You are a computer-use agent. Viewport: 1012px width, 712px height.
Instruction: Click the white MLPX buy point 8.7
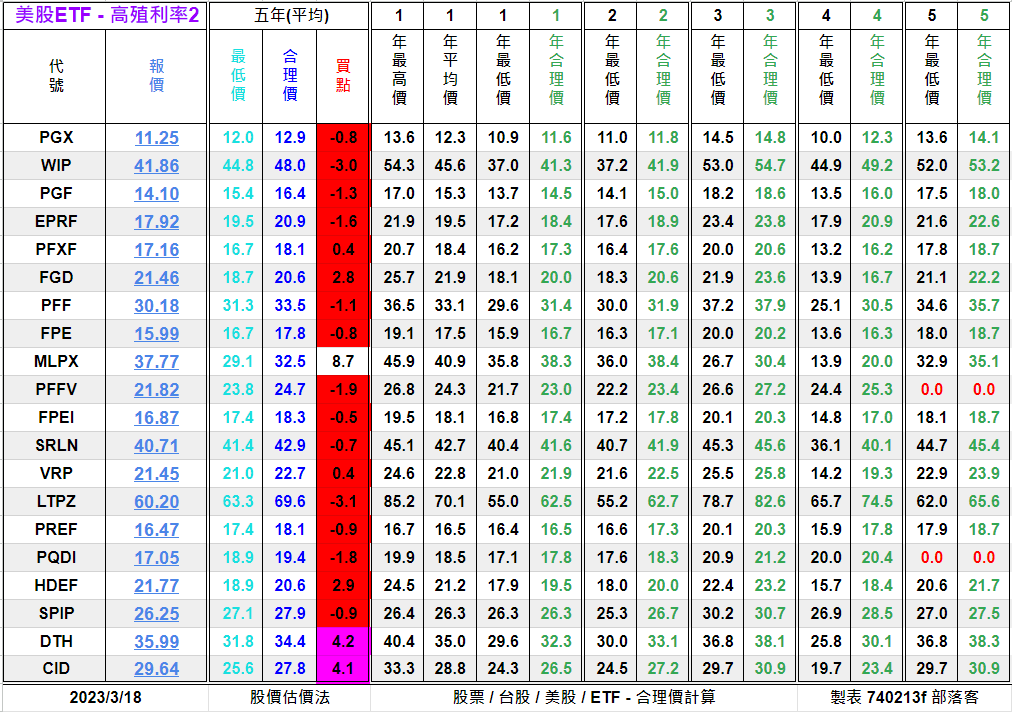point(343,361)
